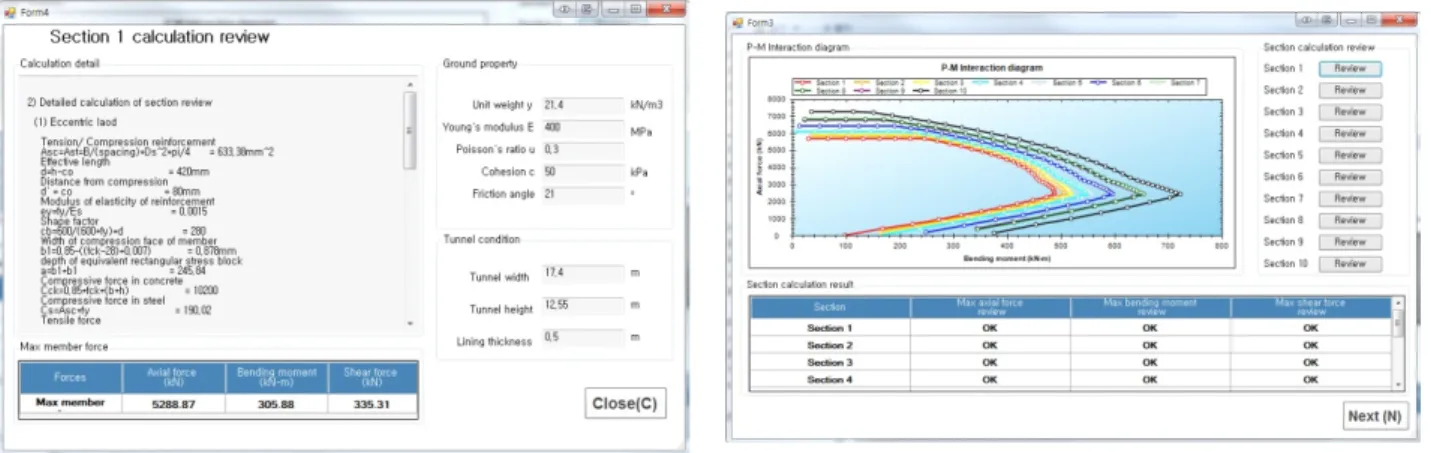
Task: Click Section 1 max axial force OK cell
Action: (990, 328)
